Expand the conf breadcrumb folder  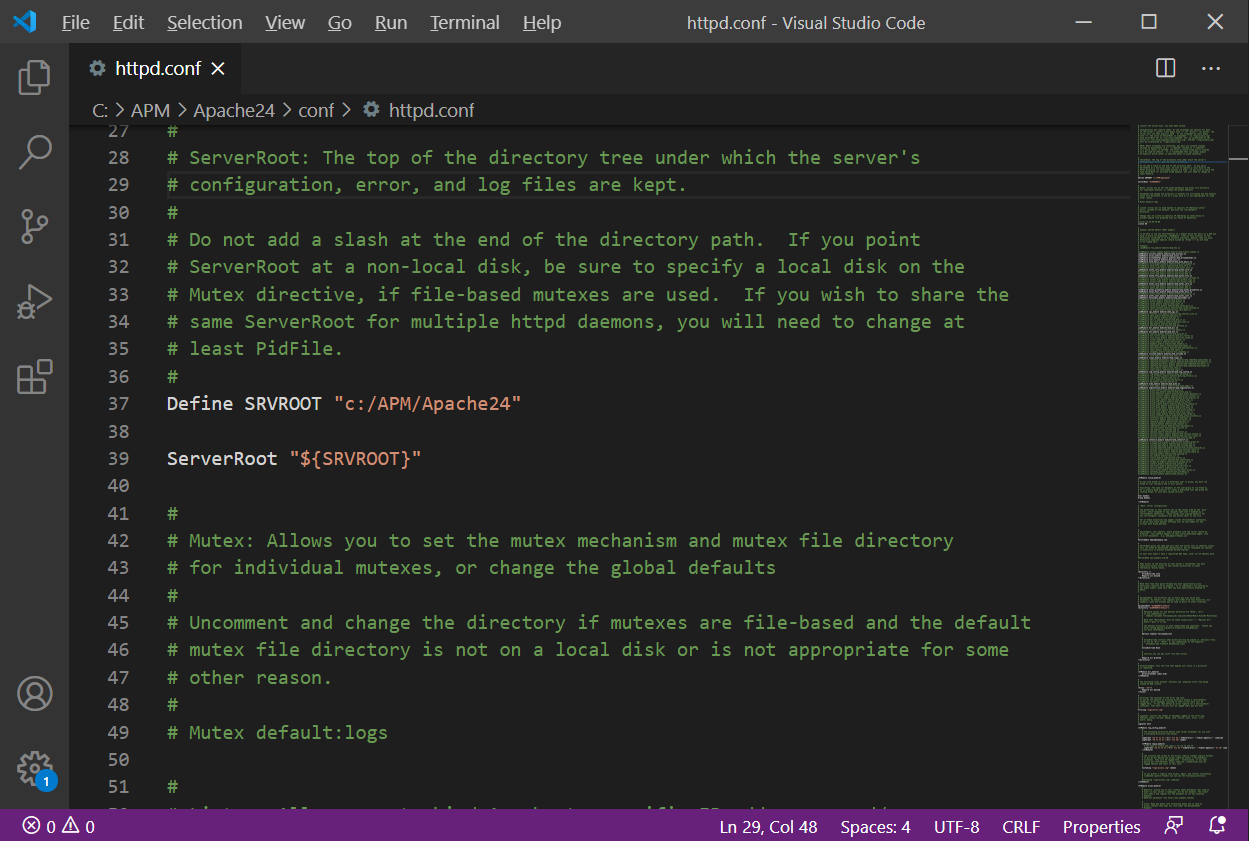coord(316,110)
